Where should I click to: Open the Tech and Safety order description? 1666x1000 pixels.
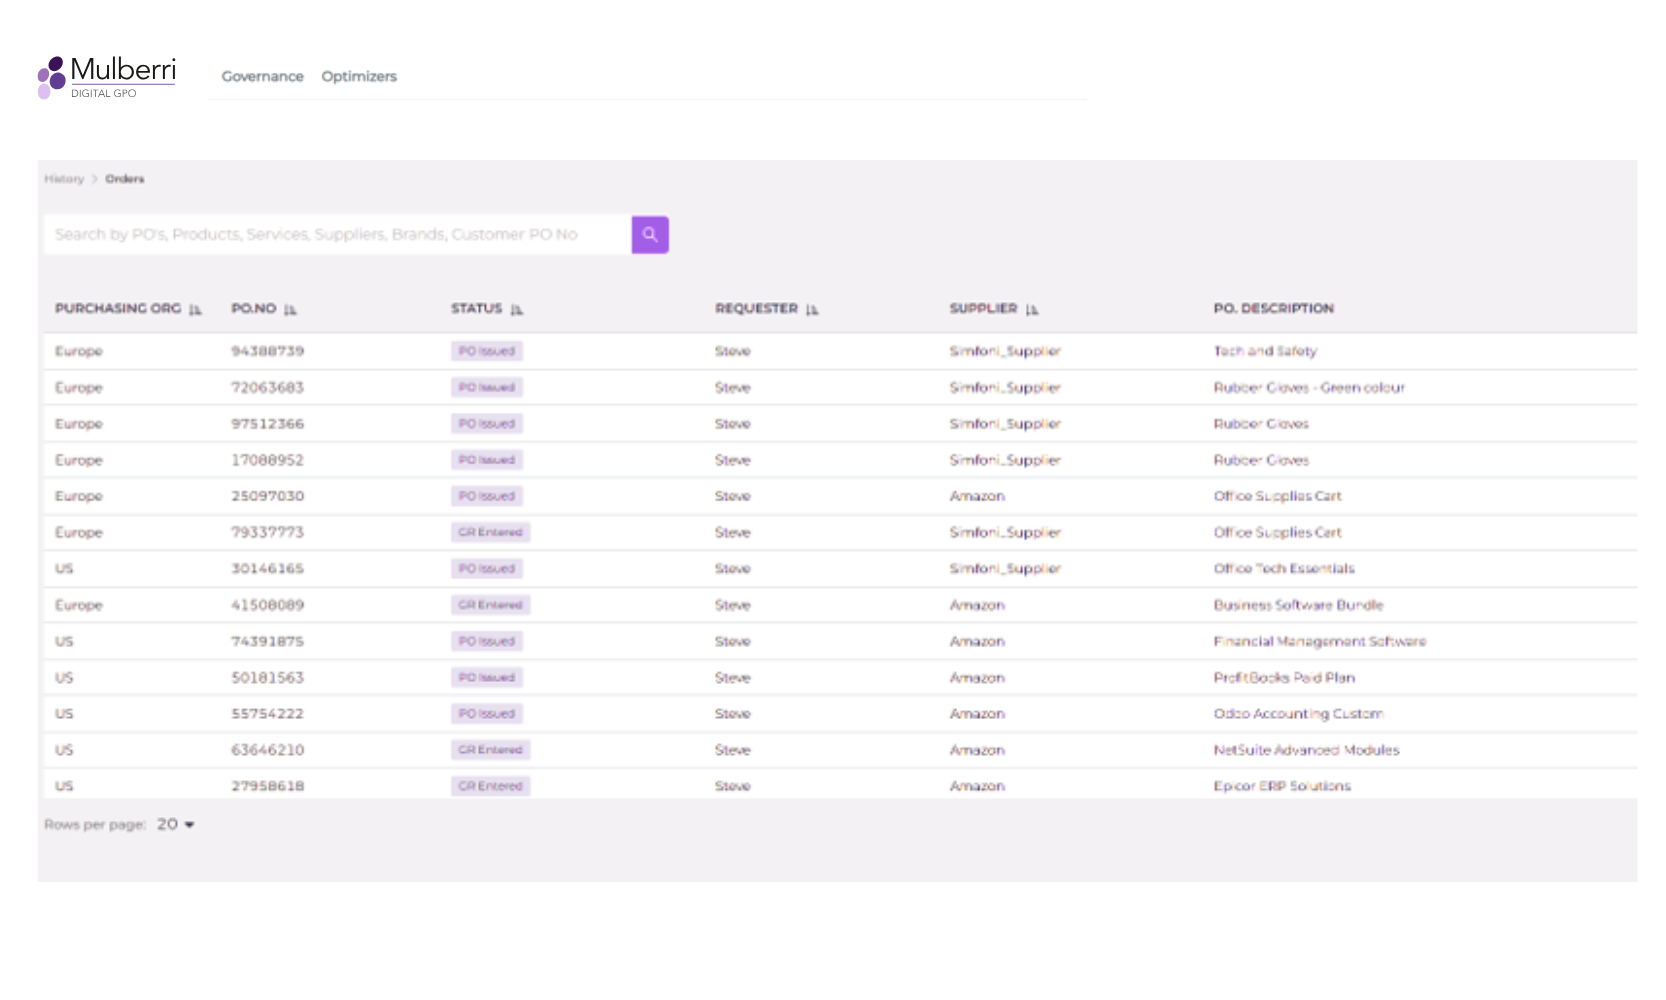click(1265, 352)
